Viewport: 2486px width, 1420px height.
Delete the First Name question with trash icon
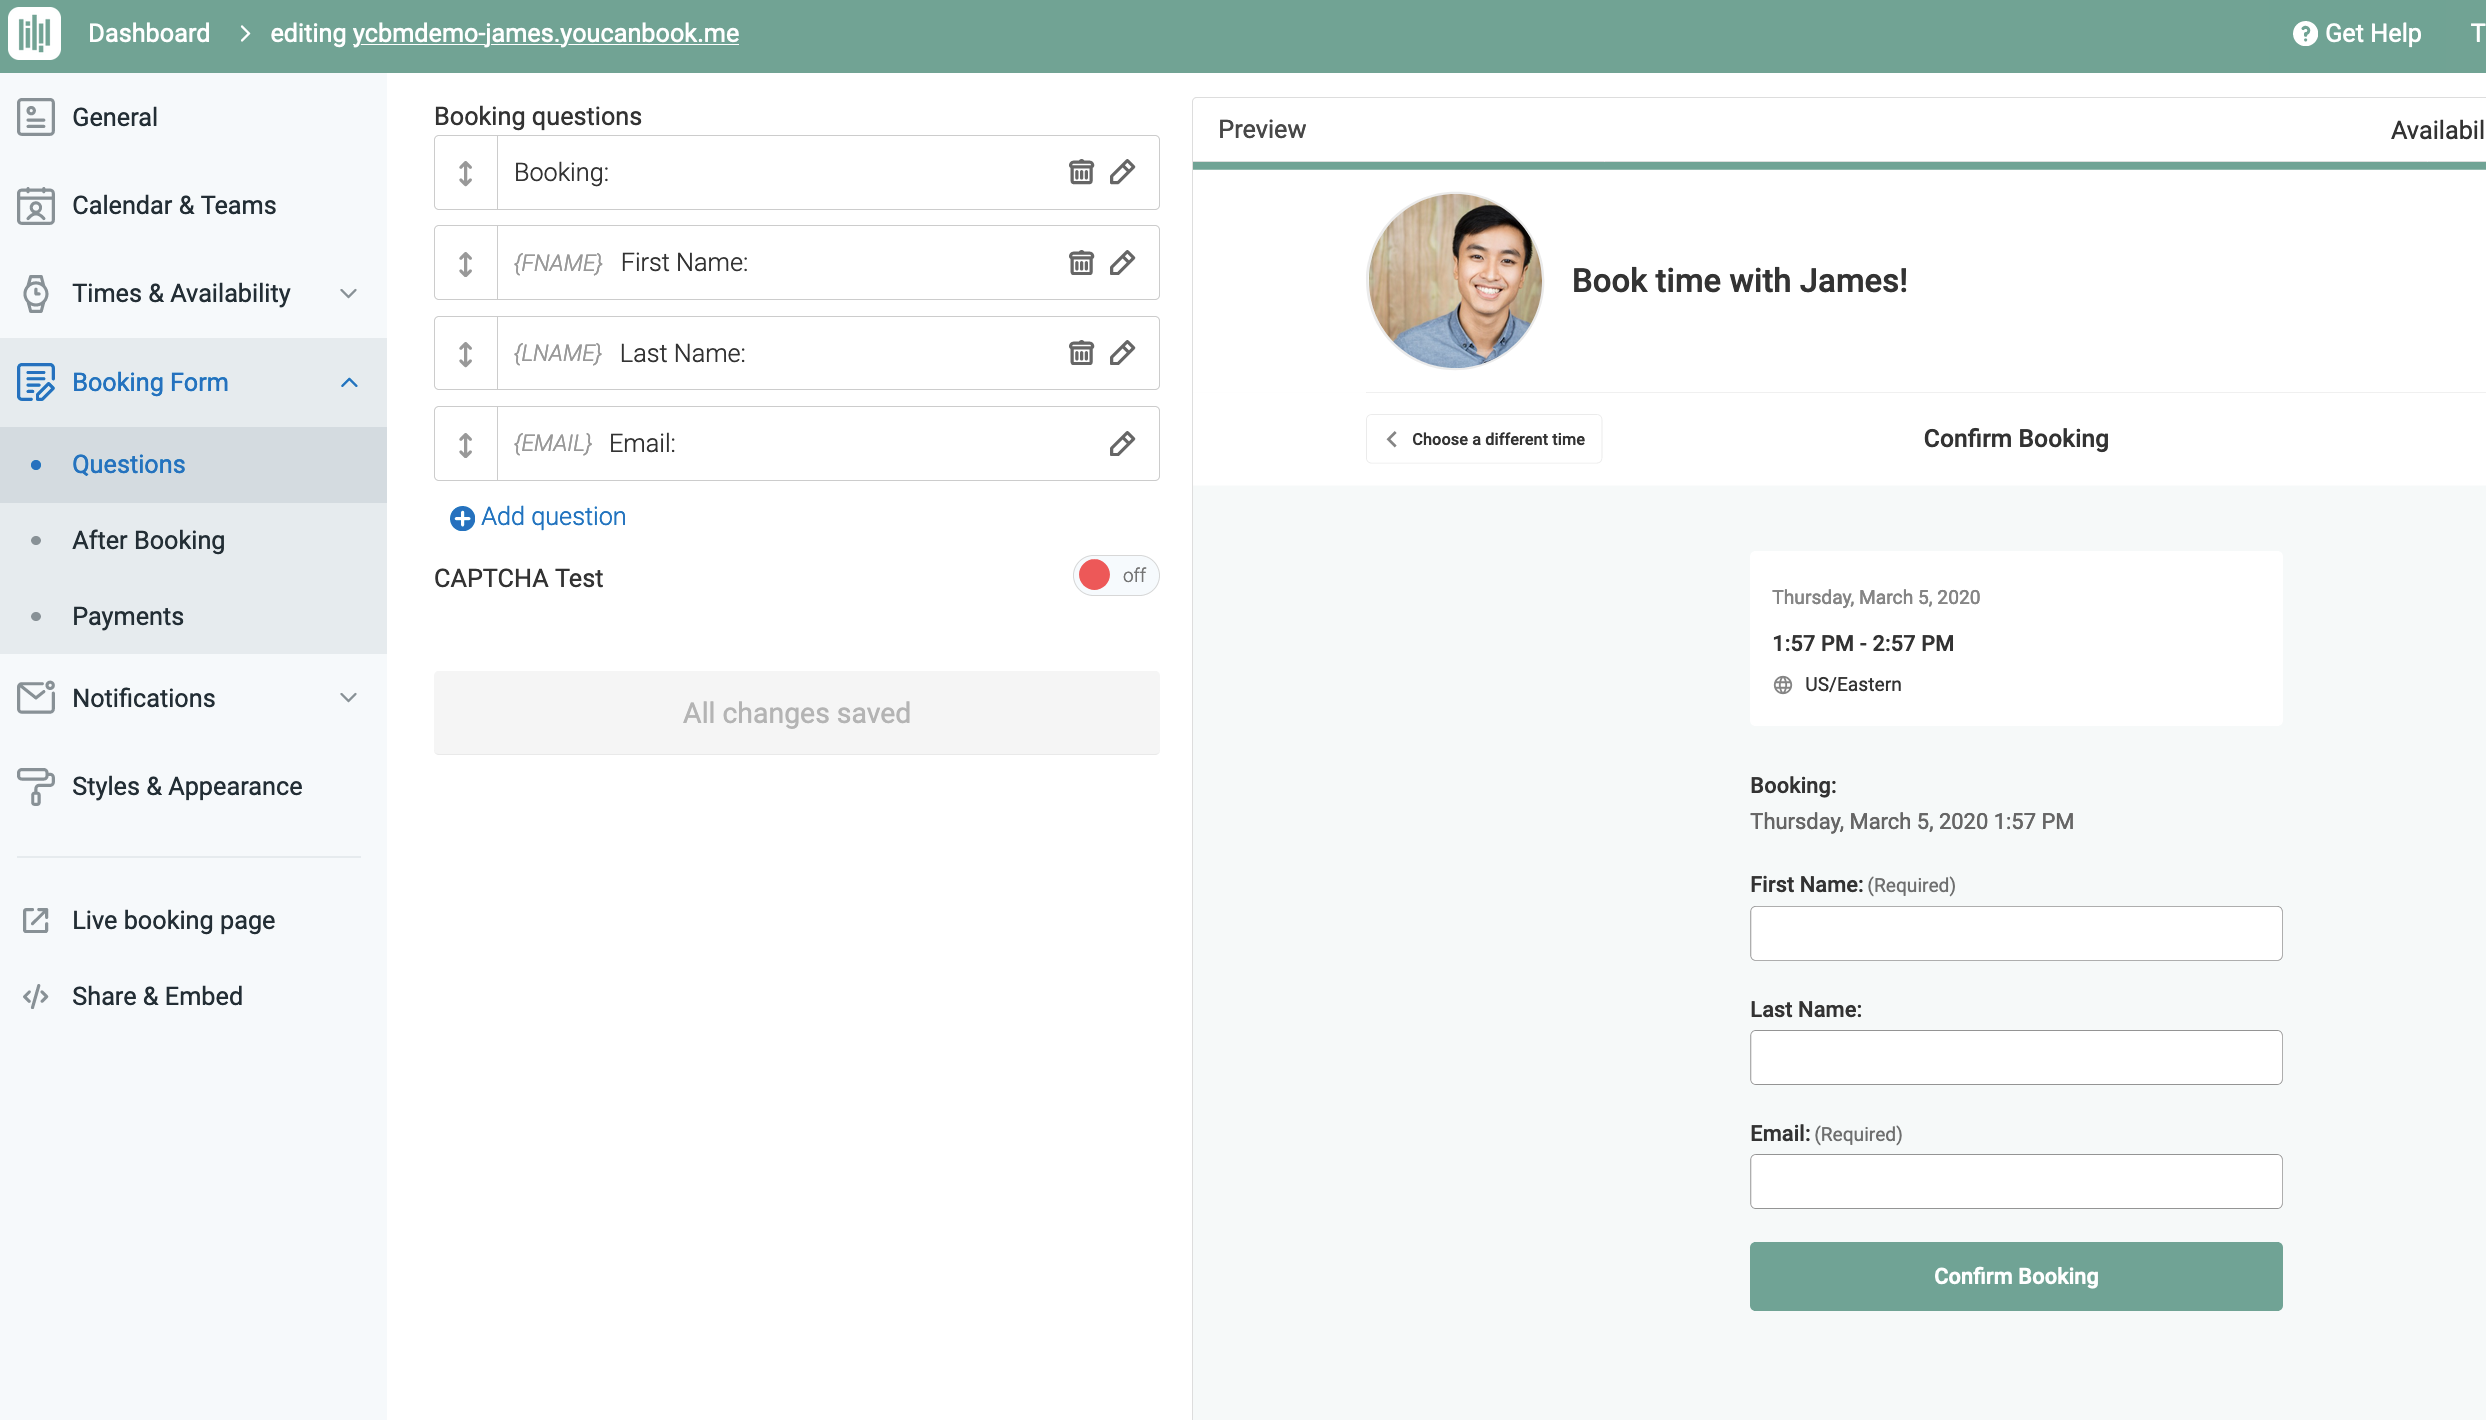pos(1081,263)
